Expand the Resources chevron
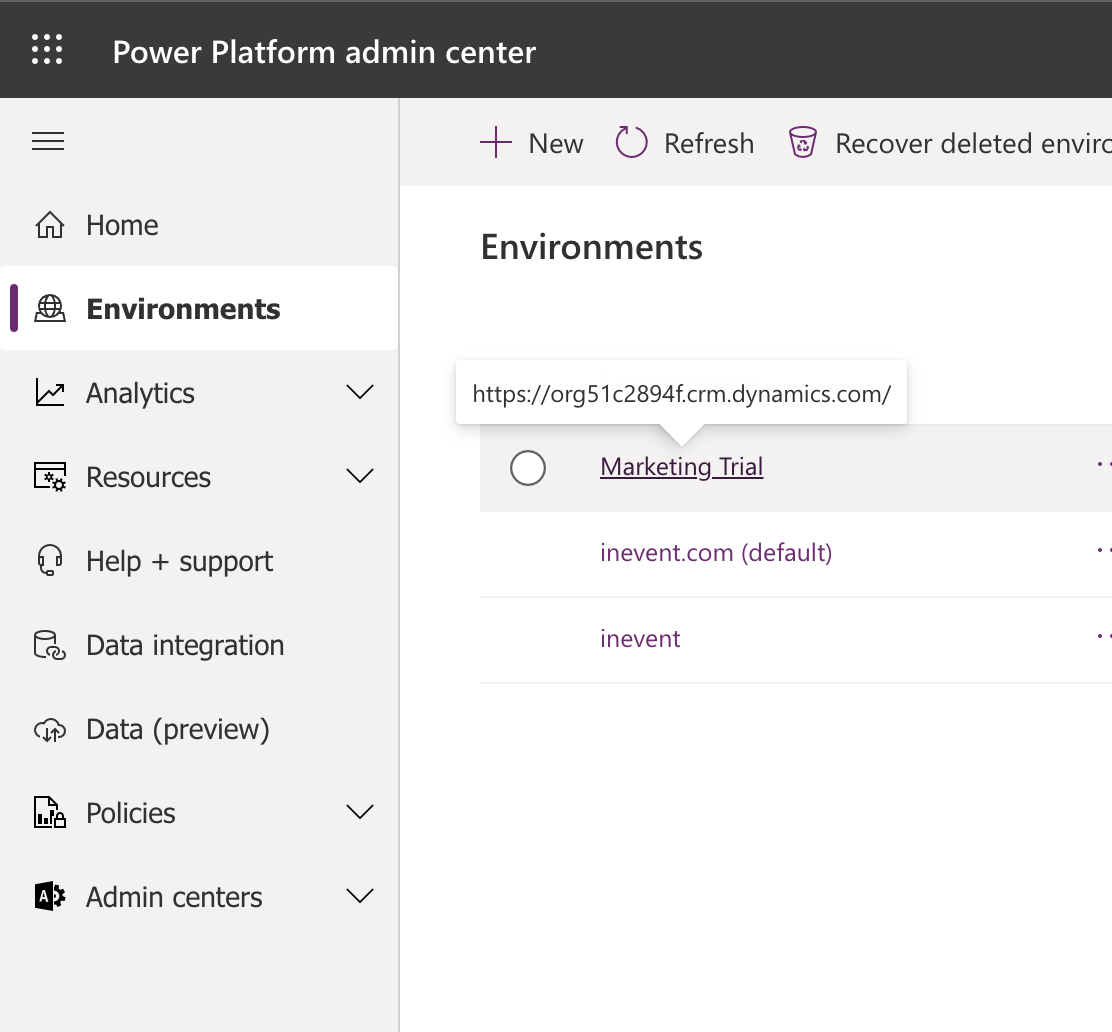This screenshot has width=1112, height=1032. coord(360,475)
